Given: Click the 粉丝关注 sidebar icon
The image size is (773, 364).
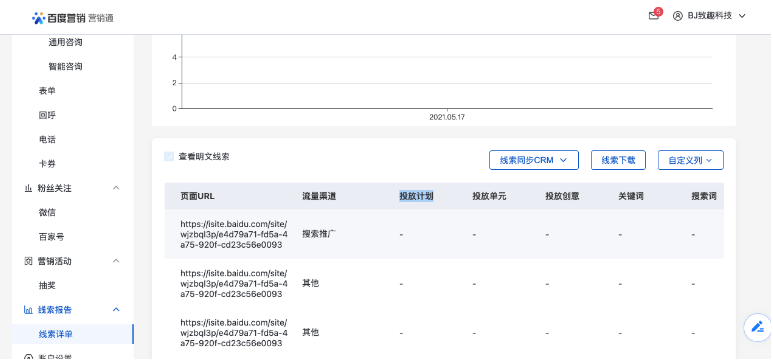Looking at the screenshot, I should click(28, 188).
